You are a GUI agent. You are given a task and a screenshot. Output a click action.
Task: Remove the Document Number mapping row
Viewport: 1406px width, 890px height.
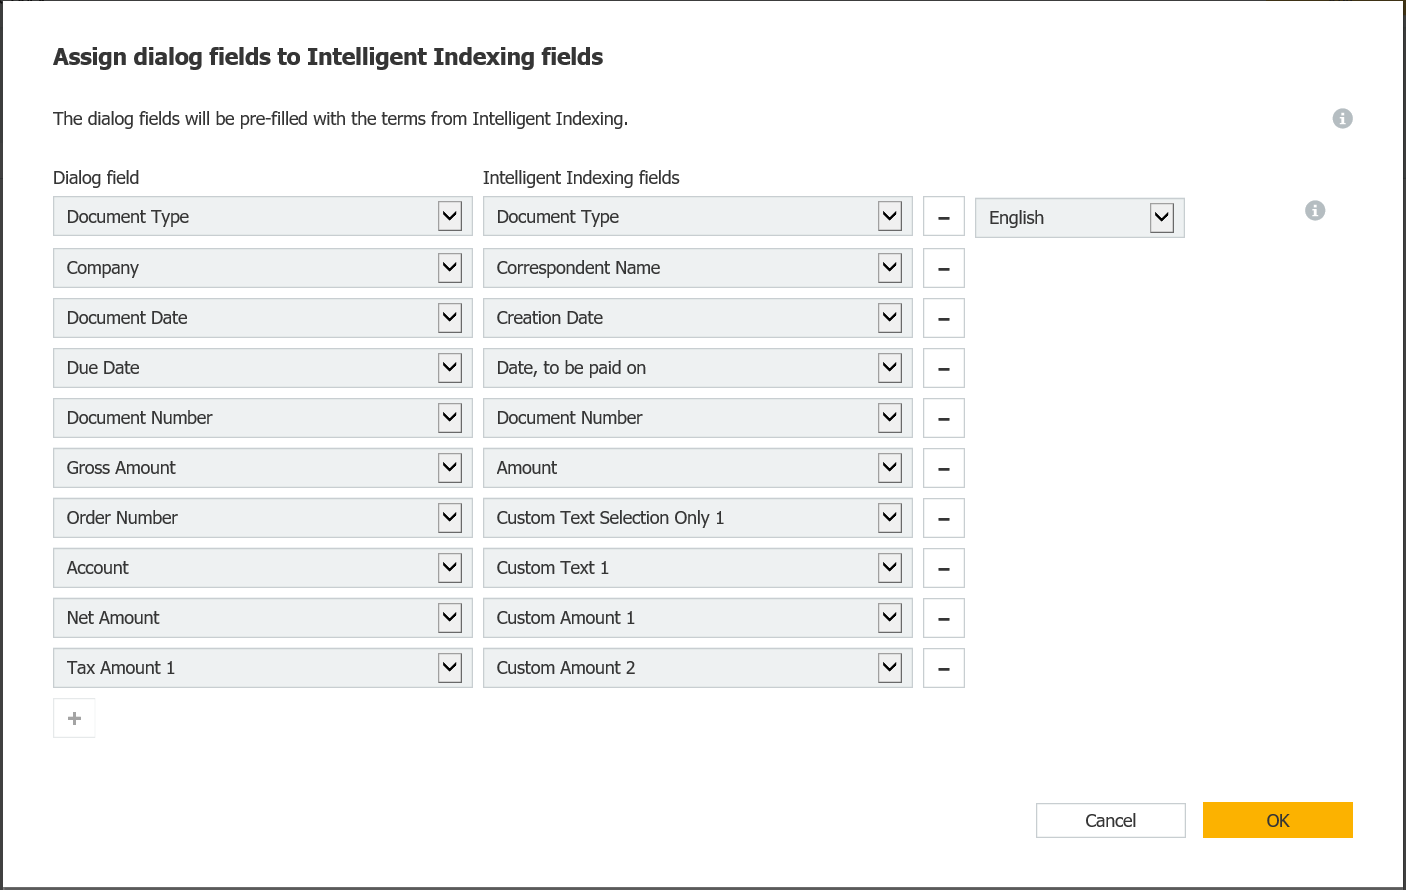point(943,417)
